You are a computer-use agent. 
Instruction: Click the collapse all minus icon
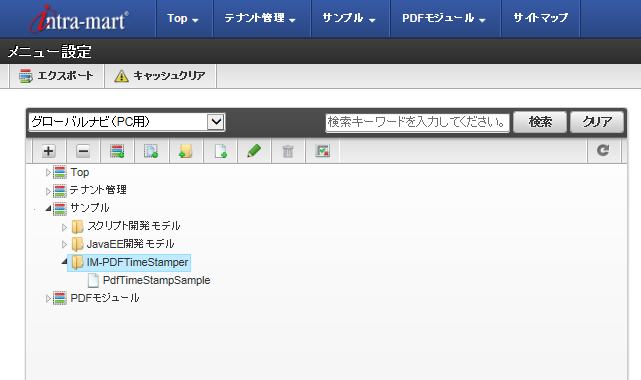[83, 151]
